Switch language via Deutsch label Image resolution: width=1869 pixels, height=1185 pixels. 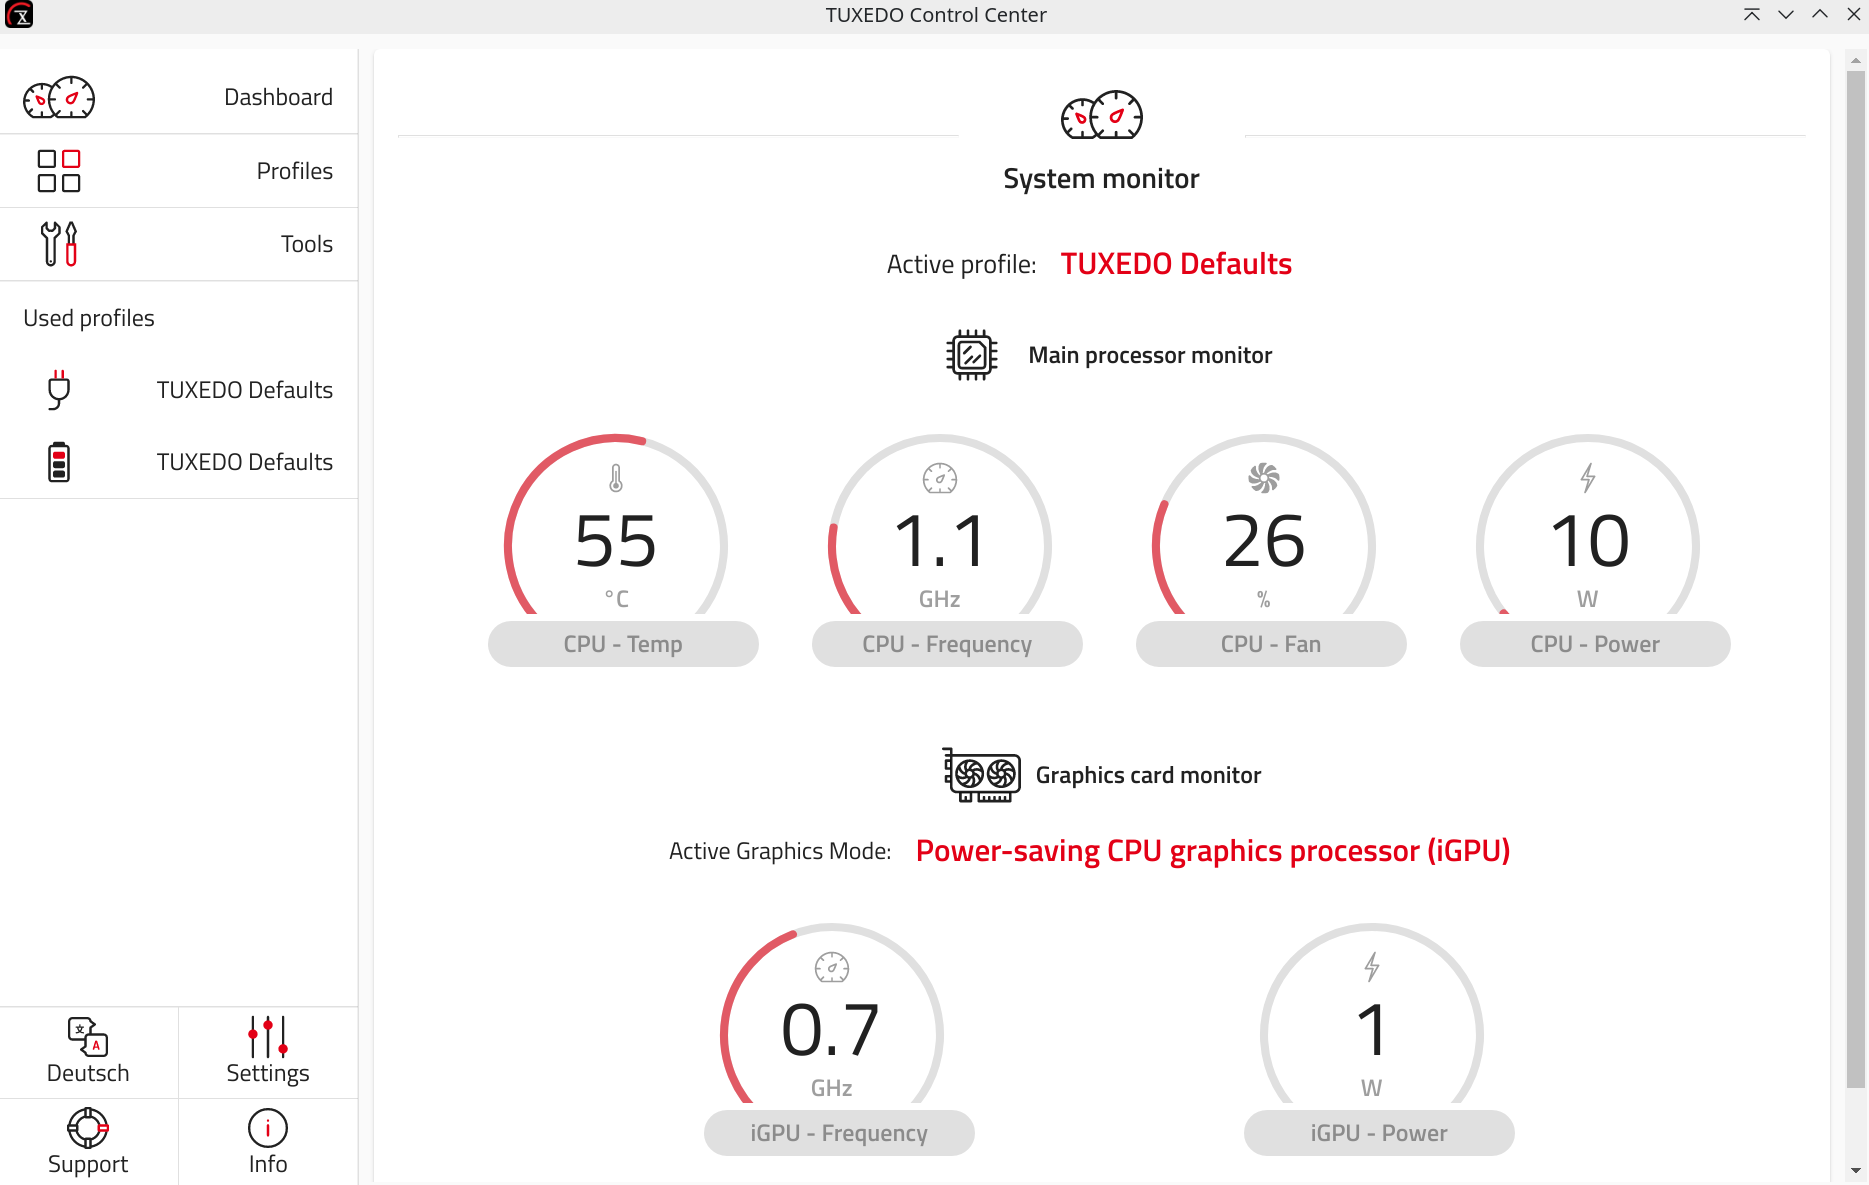[88, 1073]
